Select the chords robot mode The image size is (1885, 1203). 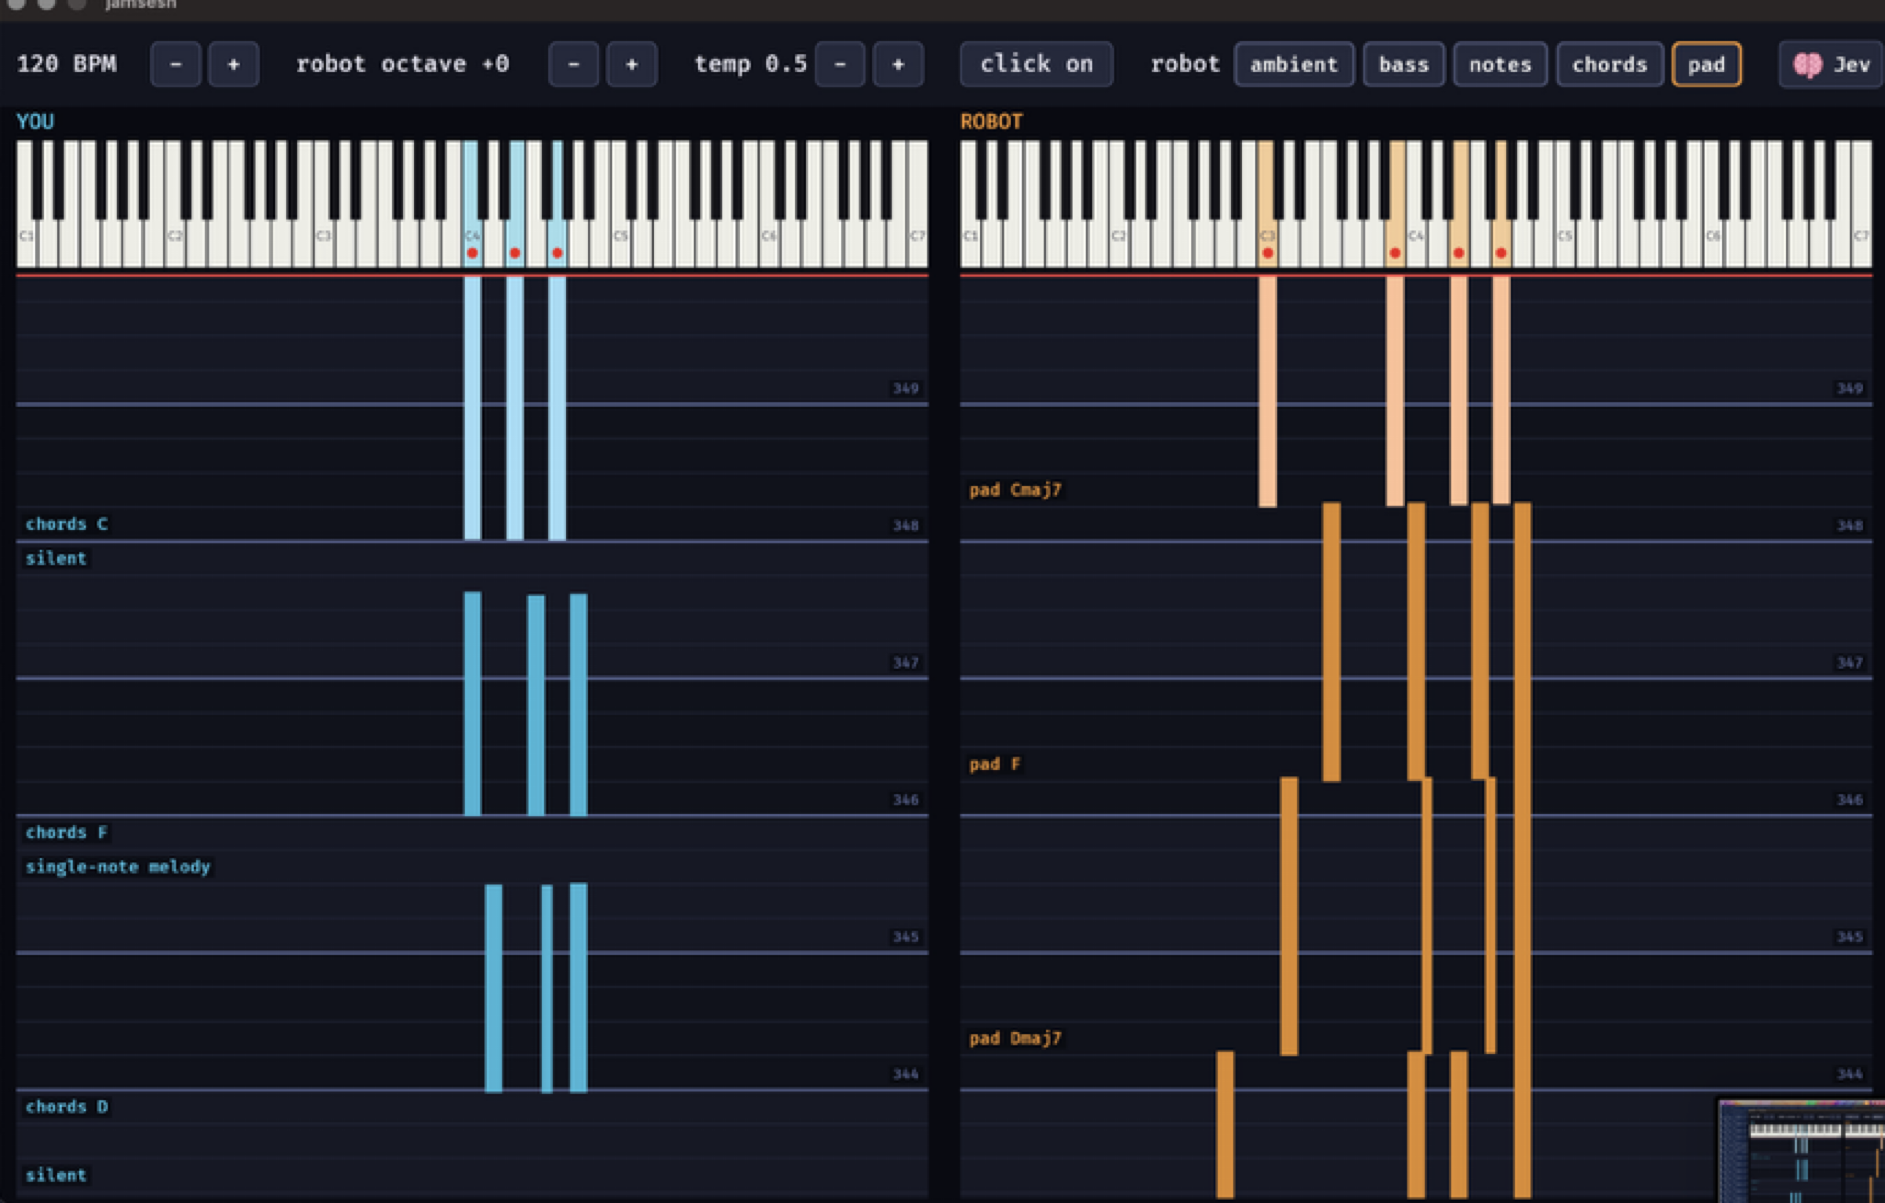tap(1609, 64)
